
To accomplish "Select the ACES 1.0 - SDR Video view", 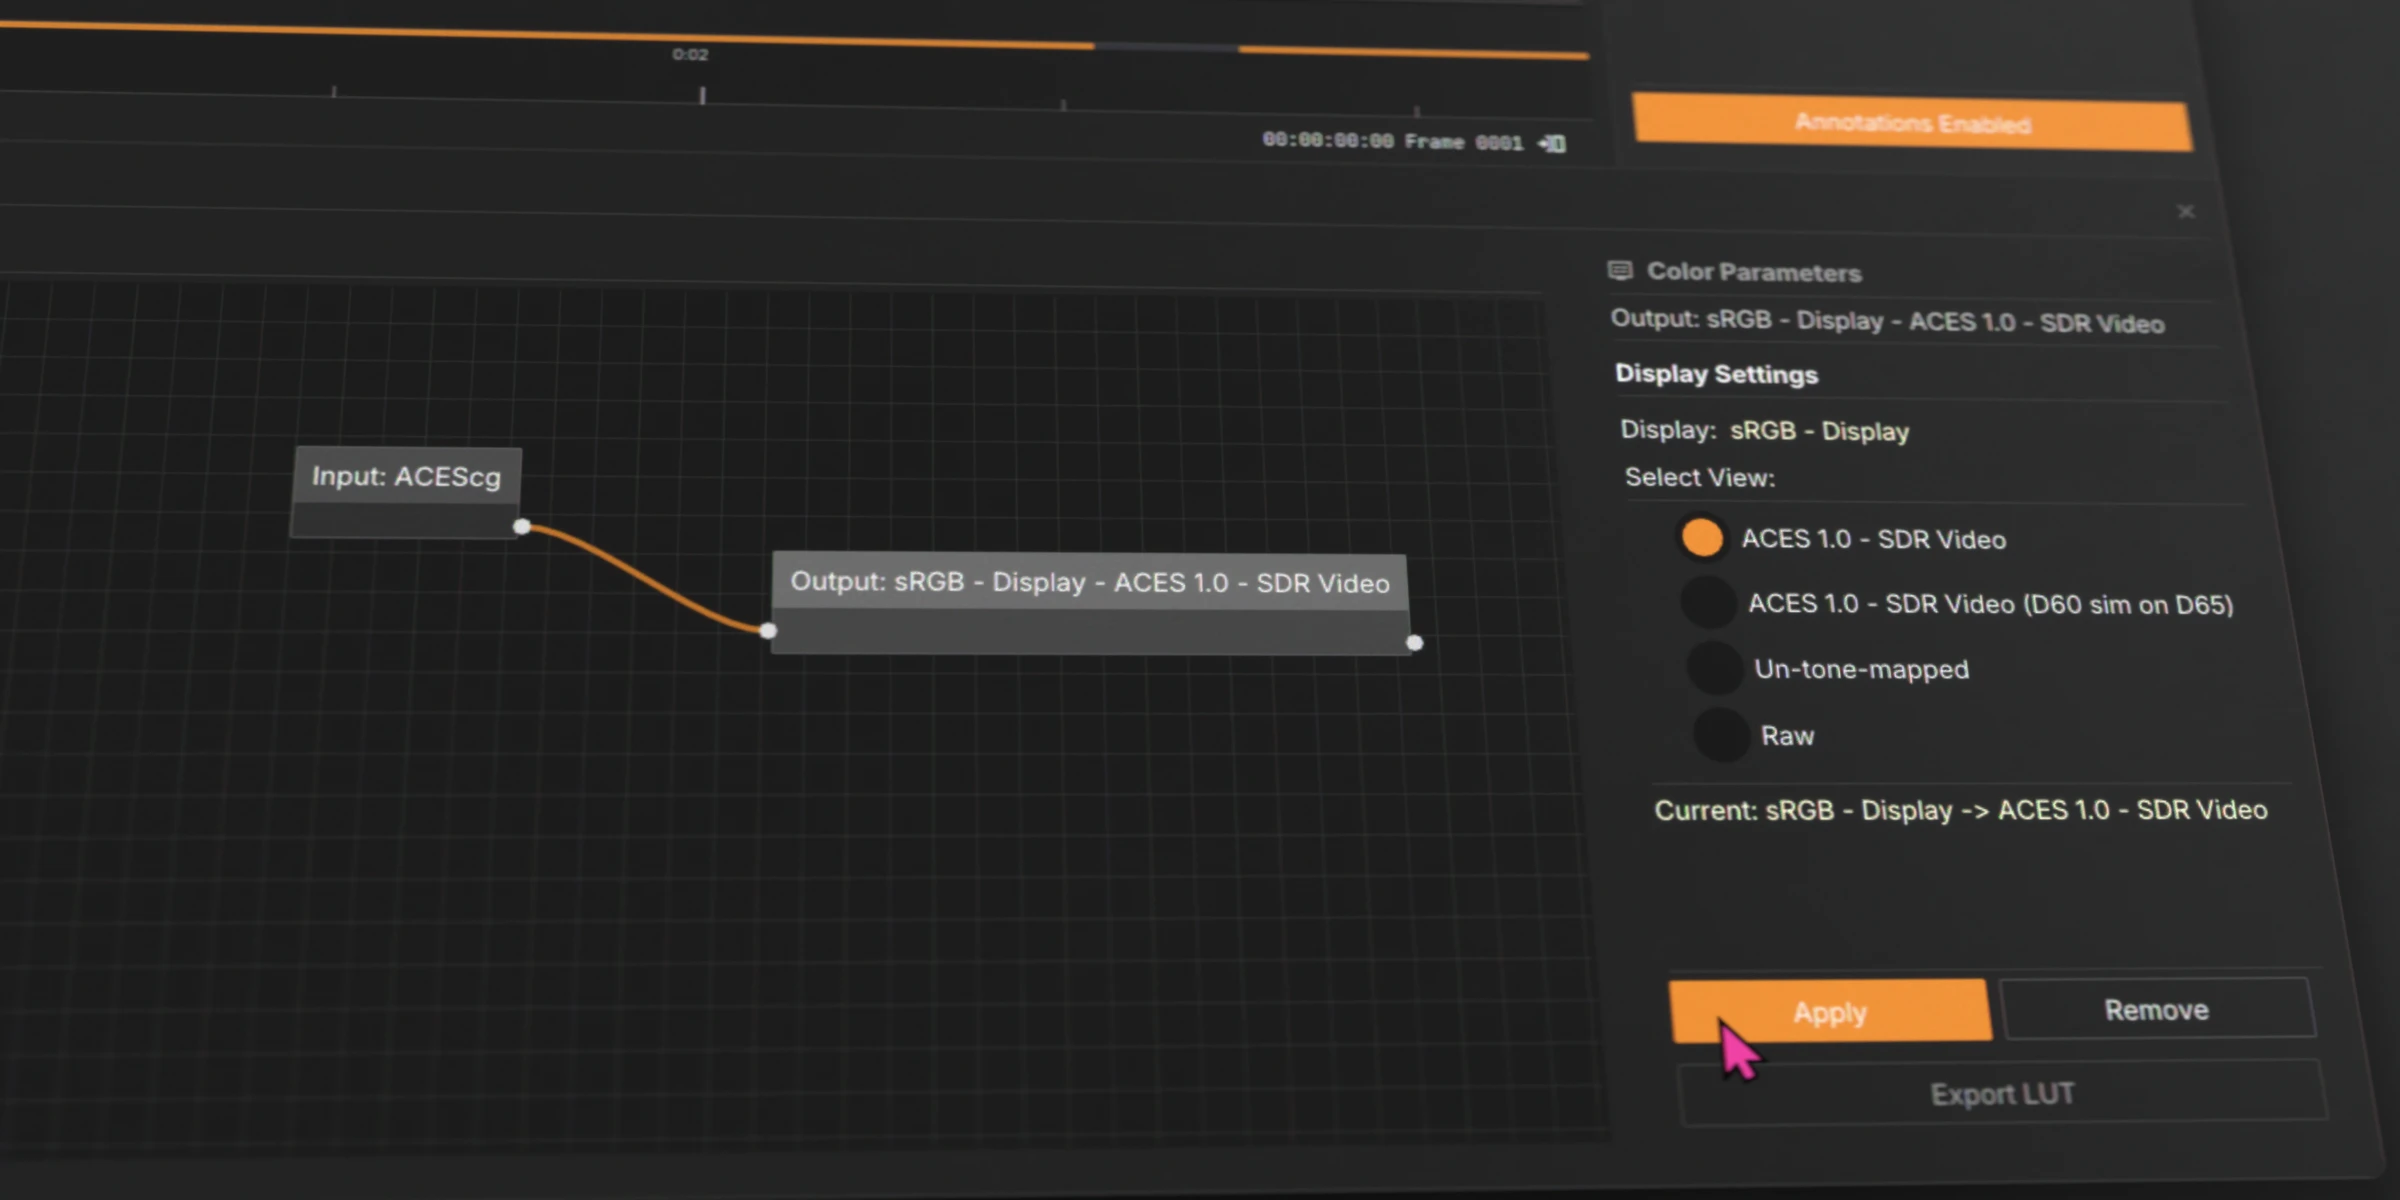I will tap(1702, 537).
